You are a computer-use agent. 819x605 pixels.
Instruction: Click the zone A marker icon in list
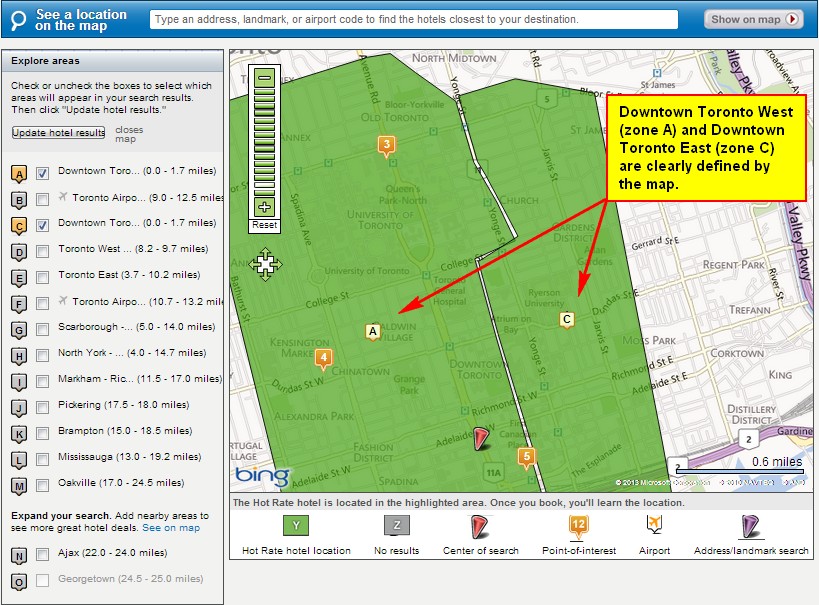(x=19, y=174)
